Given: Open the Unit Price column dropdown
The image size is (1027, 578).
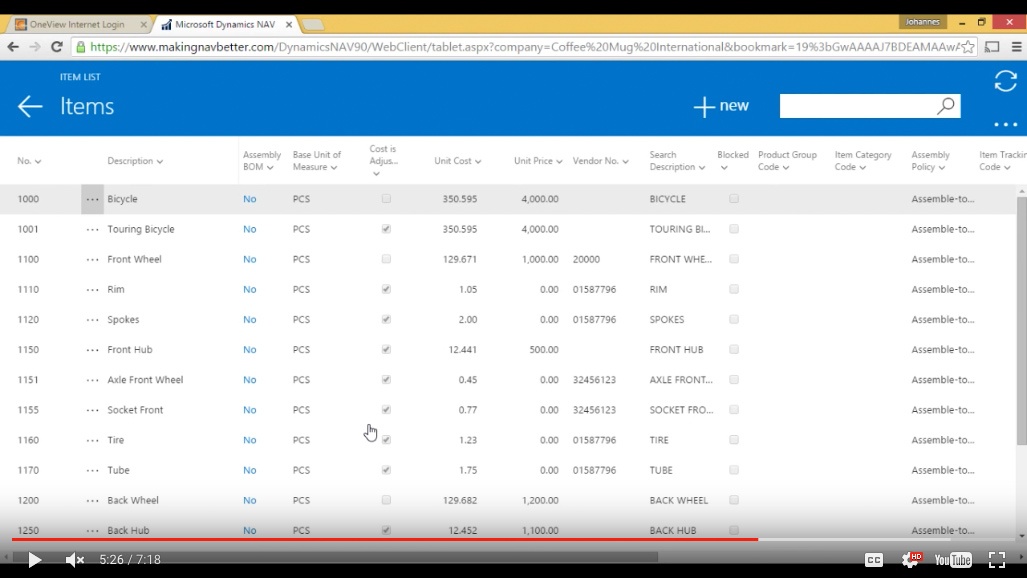Looking at the screenshot, I should click(559, 161).
